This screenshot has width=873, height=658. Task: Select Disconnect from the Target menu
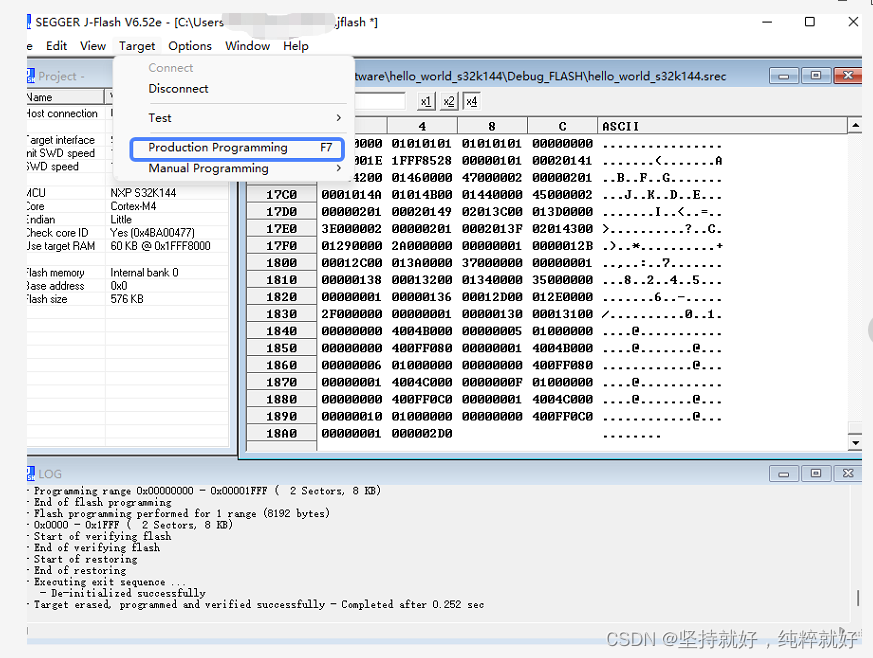[178, 89]
